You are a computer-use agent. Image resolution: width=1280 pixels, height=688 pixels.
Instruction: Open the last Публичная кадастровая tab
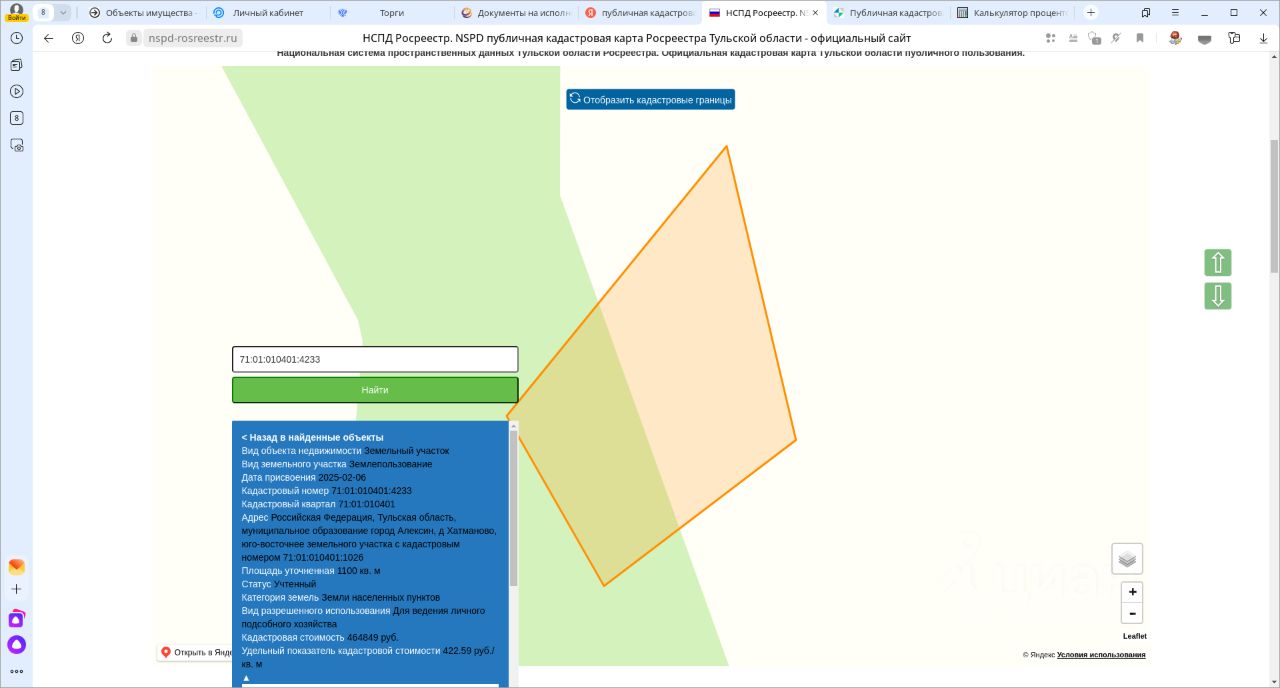pyautogui.click(x=888, y=13)
